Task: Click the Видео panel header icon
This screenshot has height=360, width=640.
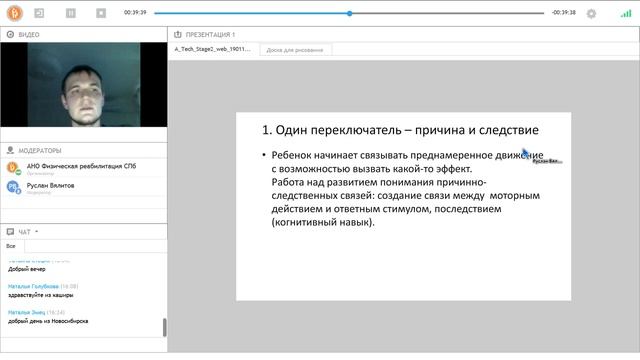Action: [x=10, y=35]
